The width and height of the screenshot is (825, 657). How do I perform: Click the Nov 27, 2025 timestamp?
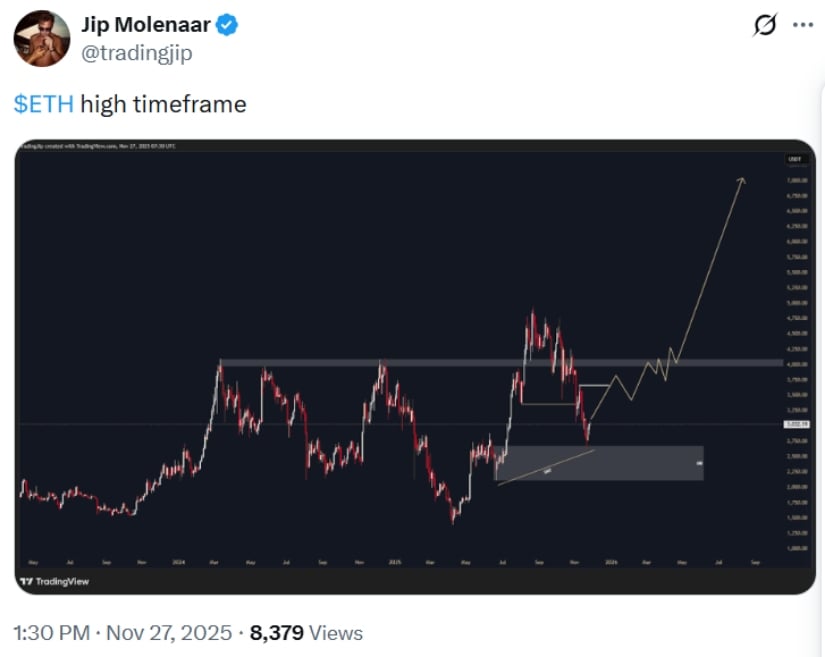(x=170, y=632)
